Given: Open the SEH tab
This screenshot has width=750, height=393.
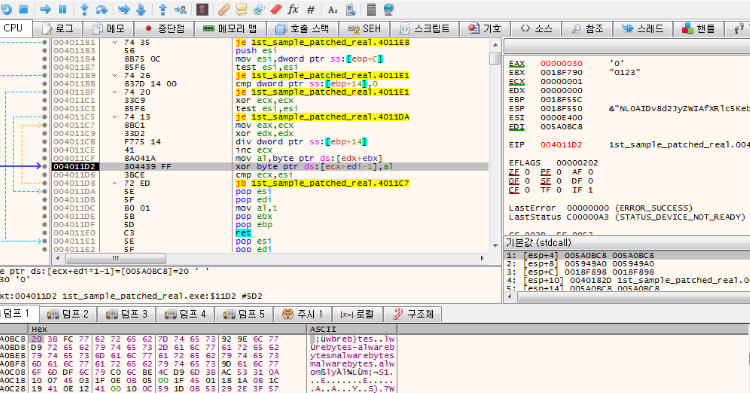Looking at the screenshot, I should pyautogui.click(x=364, y=29).
